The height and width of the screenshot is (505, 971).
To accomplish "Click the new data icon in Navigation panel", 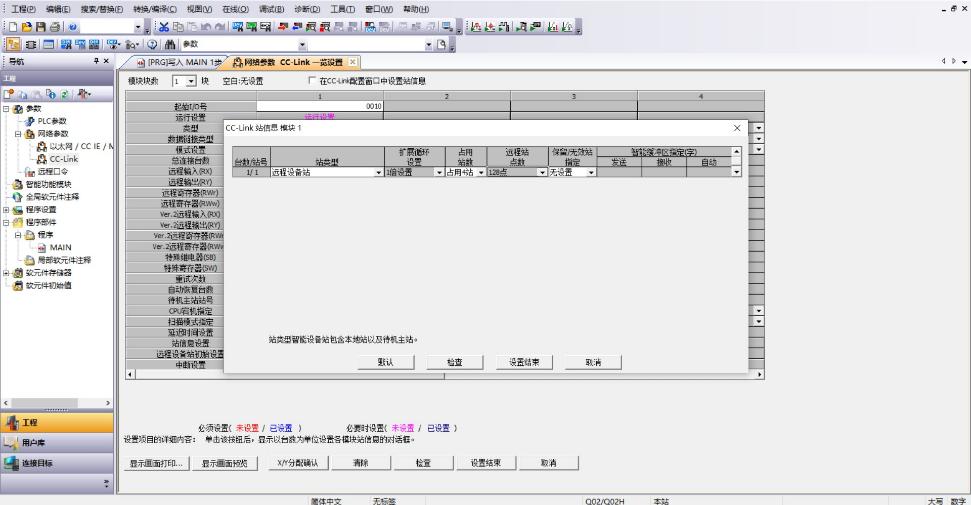I will 9,94.
